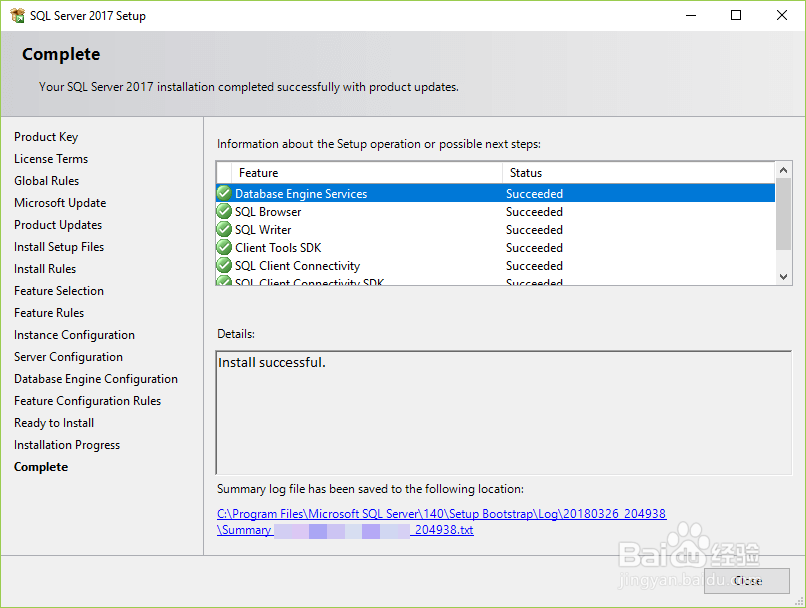The height and width of the screenshot is (608, 806).
Task: Click the feature list scrollbar thumb
Action: pyautogui.click(x=783, y=214)
